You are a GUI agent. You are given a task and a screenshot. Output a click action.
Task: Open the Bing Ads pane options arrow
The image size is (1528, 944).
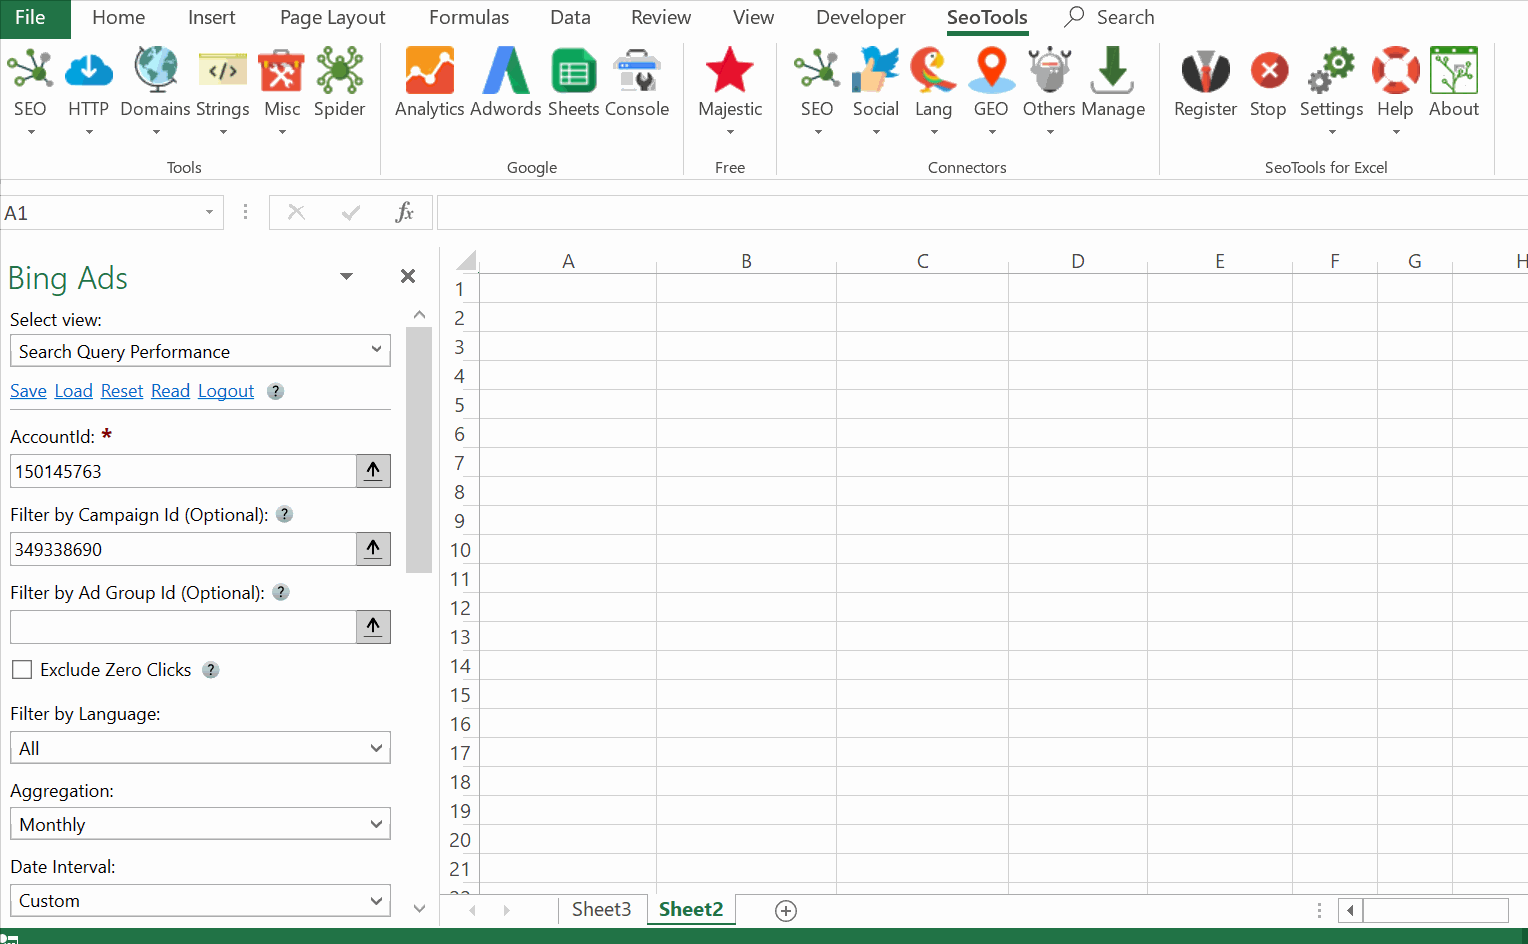346,276
